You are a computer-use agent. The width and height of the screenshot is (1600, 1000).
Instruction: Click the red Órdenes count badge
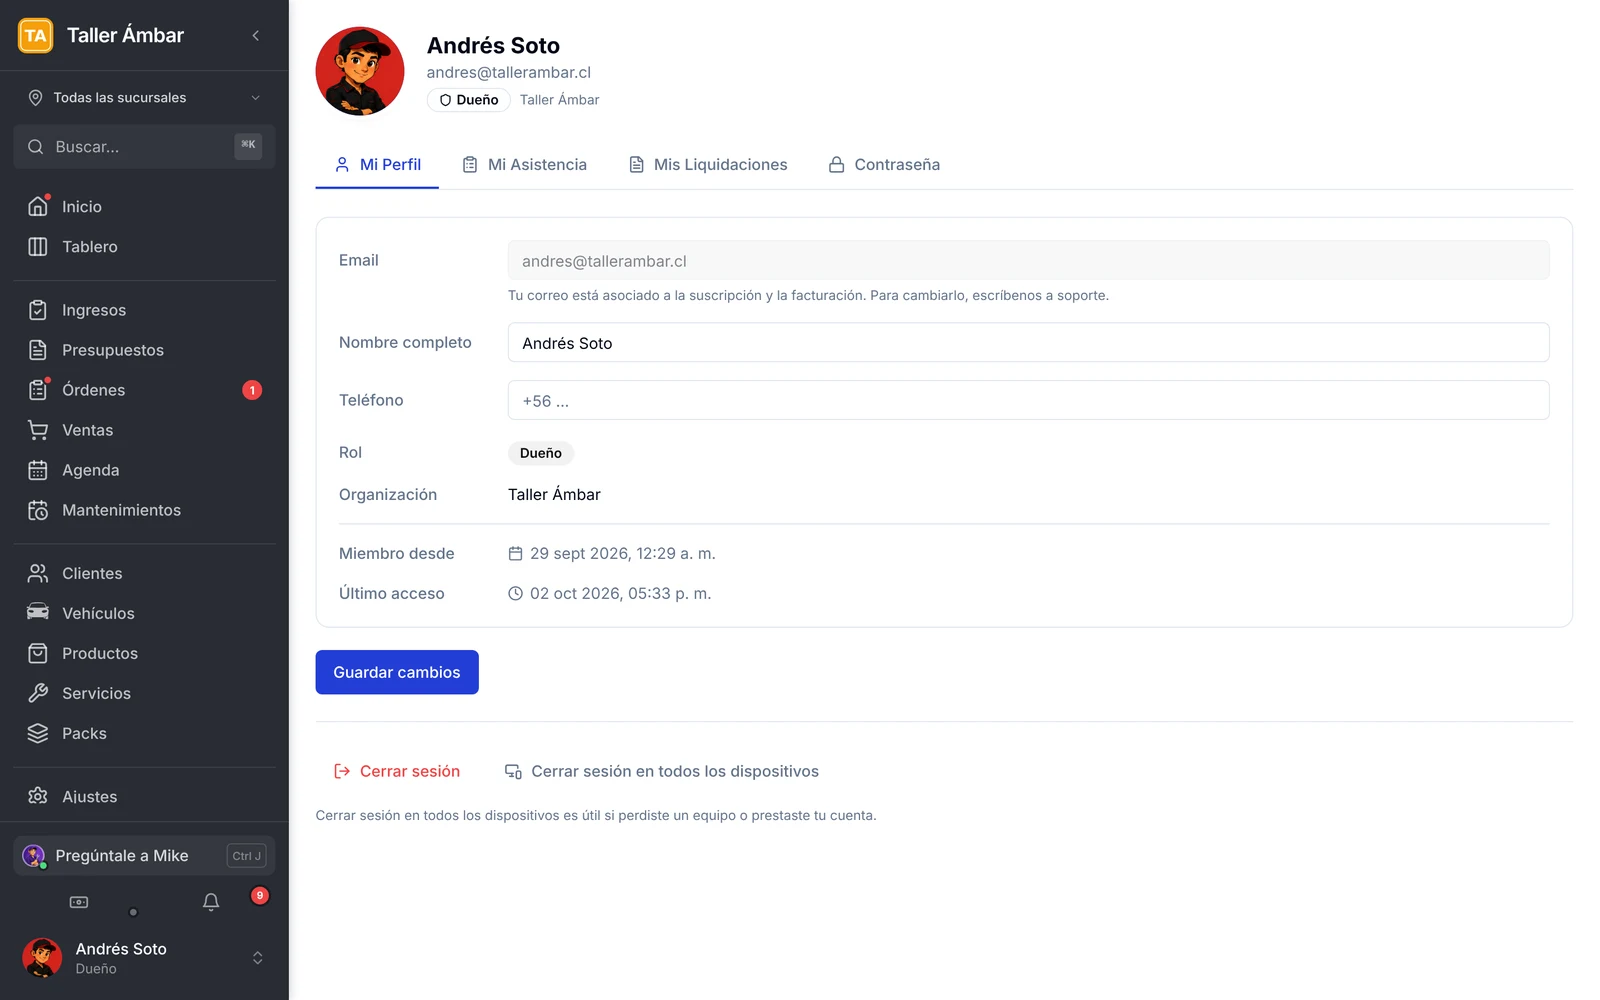[x=252, y=390]
